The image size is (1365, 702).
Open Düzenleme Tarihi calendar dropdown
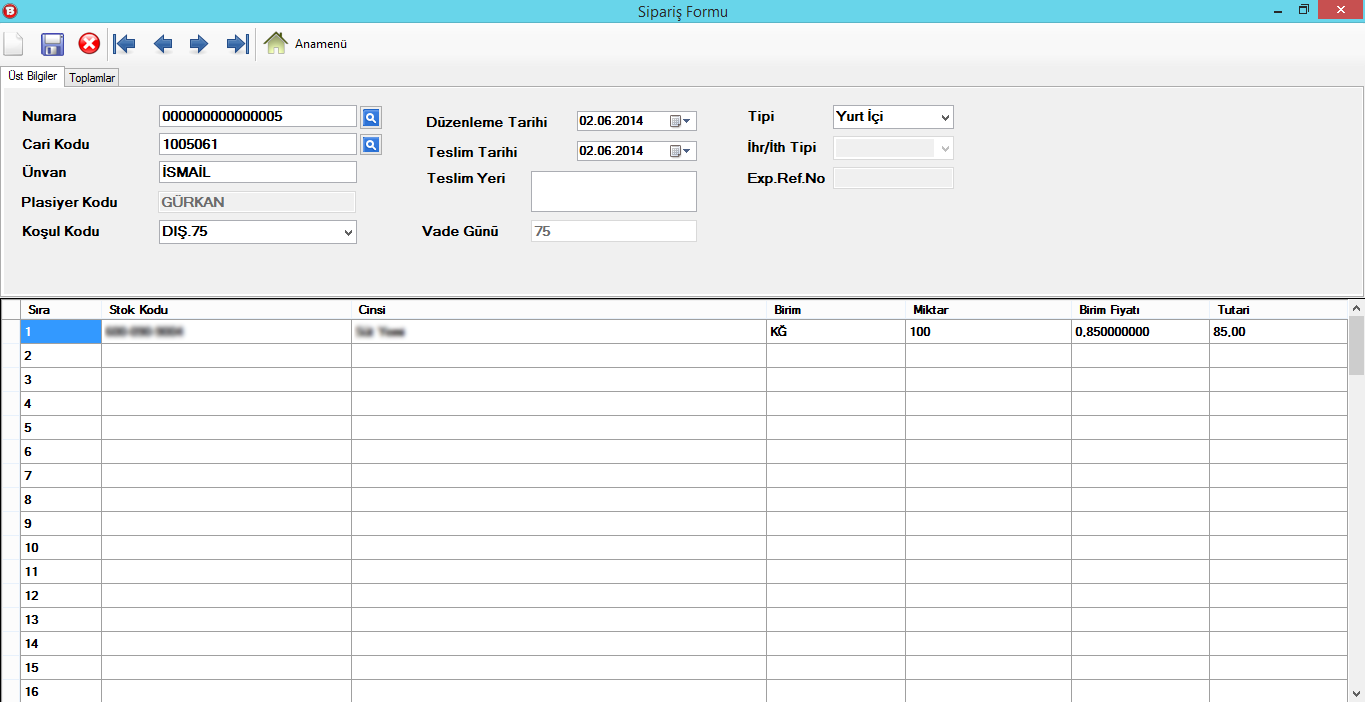(680, 121)
